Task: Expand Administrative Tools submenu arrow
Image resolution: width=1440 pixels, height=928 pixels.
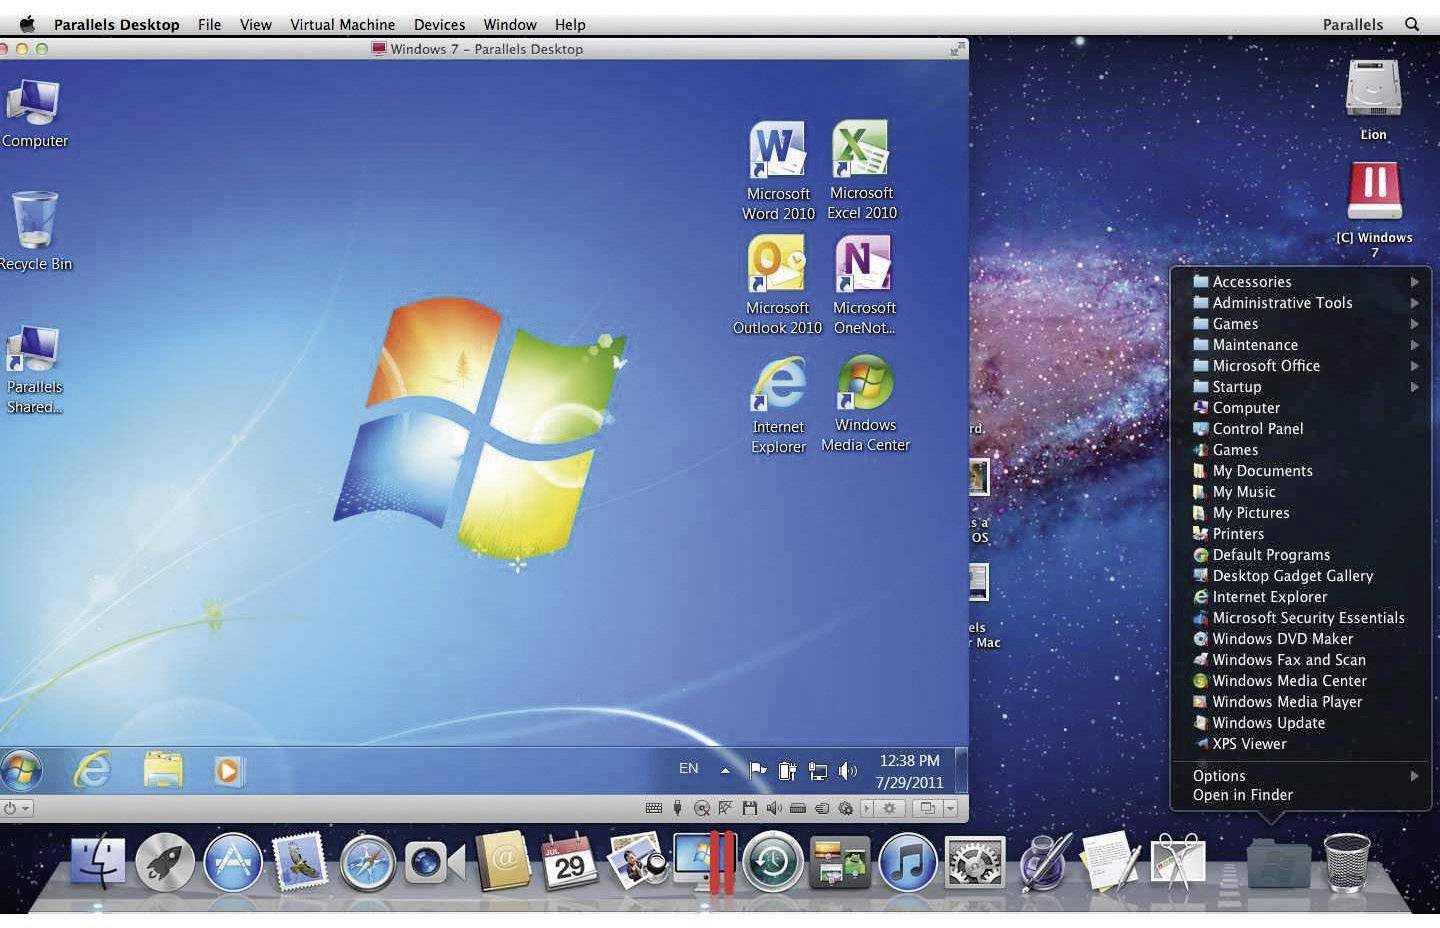Action: coord(1414,303)
